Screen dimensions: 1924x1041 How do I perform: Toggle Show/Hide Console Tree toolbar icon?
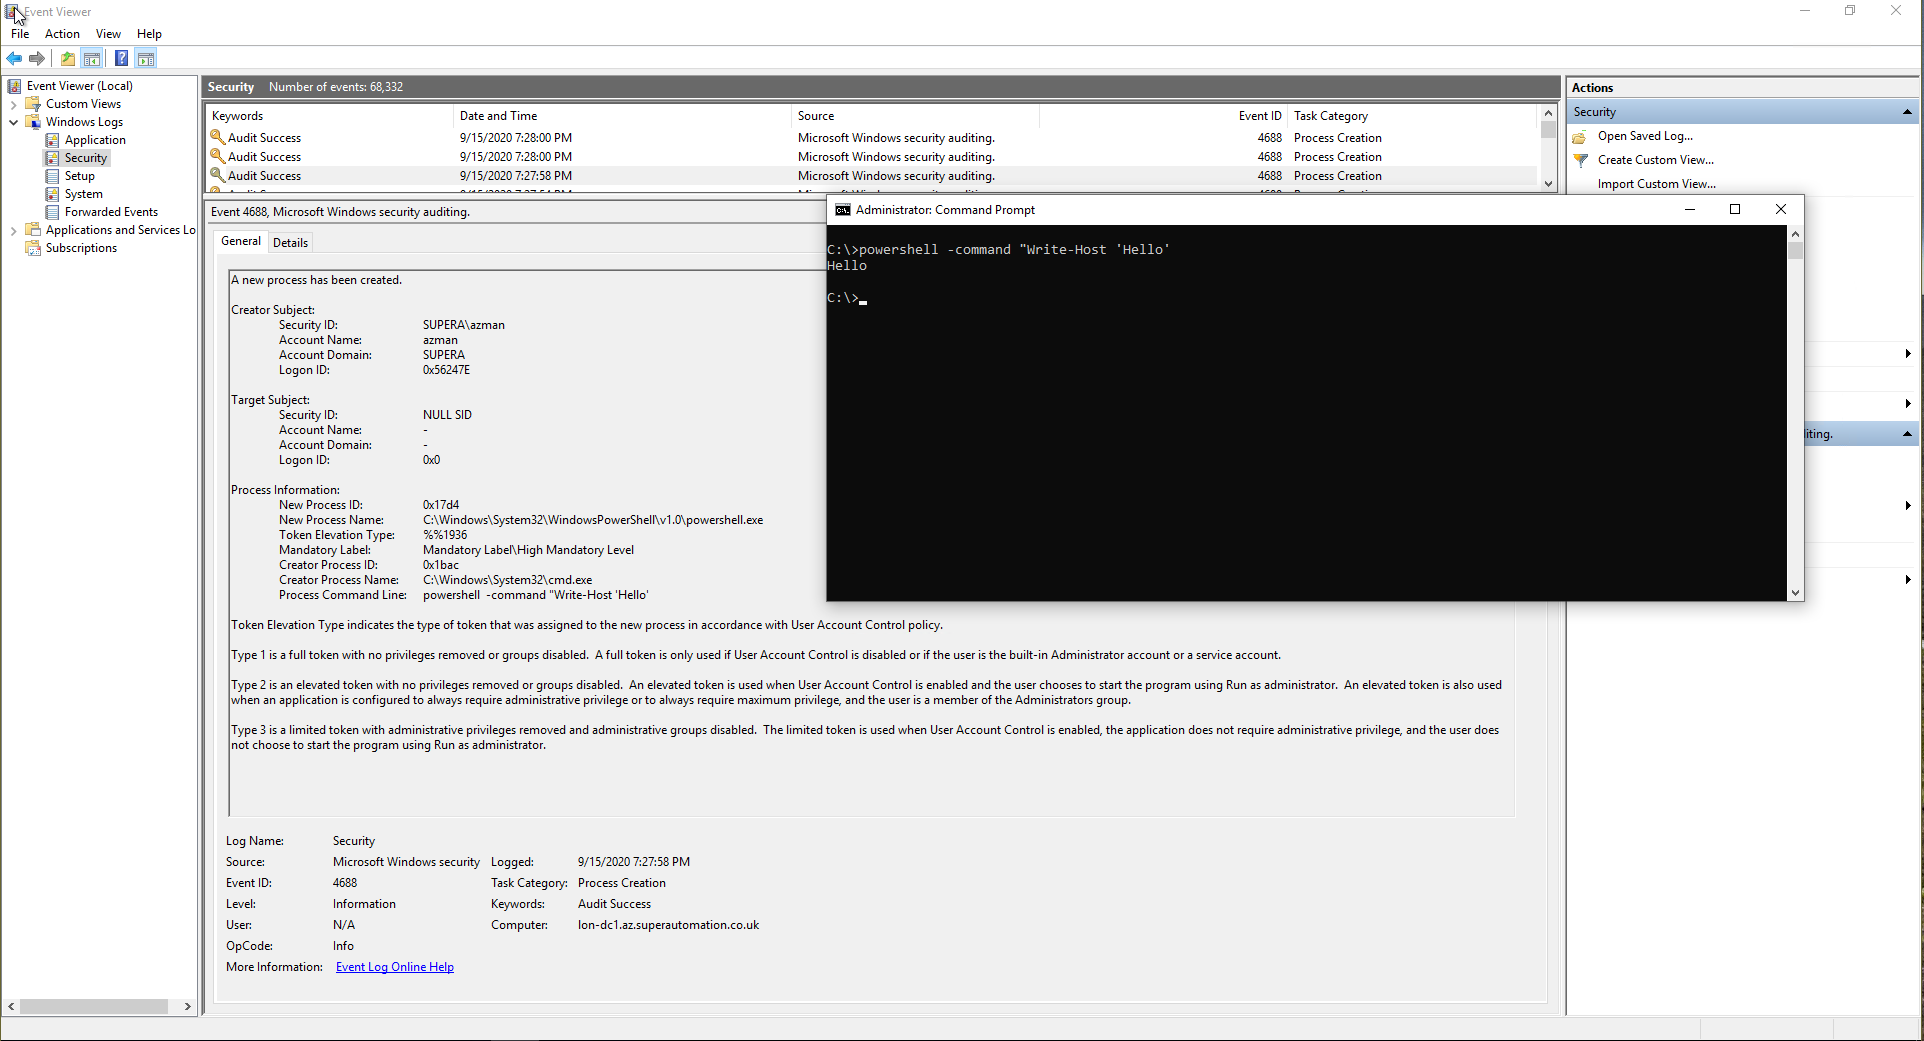92,58
